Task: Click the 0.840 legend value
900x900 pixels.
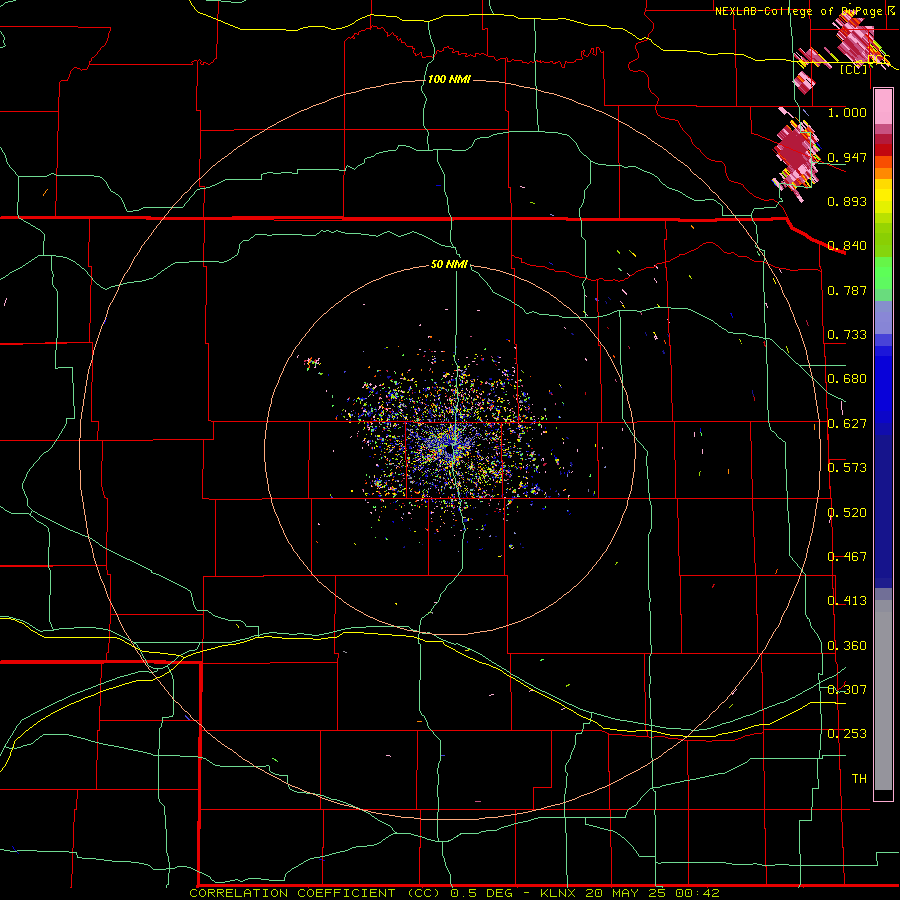Action: pos(847,246)
